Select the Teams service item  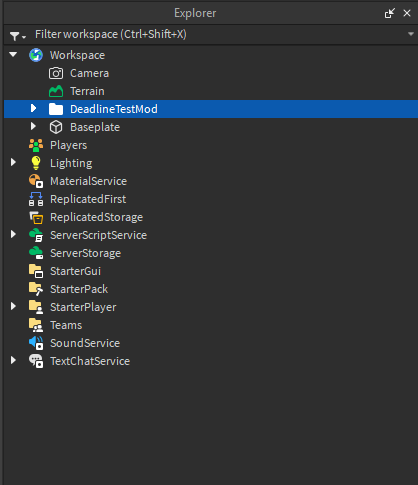(x=211, y=325)
